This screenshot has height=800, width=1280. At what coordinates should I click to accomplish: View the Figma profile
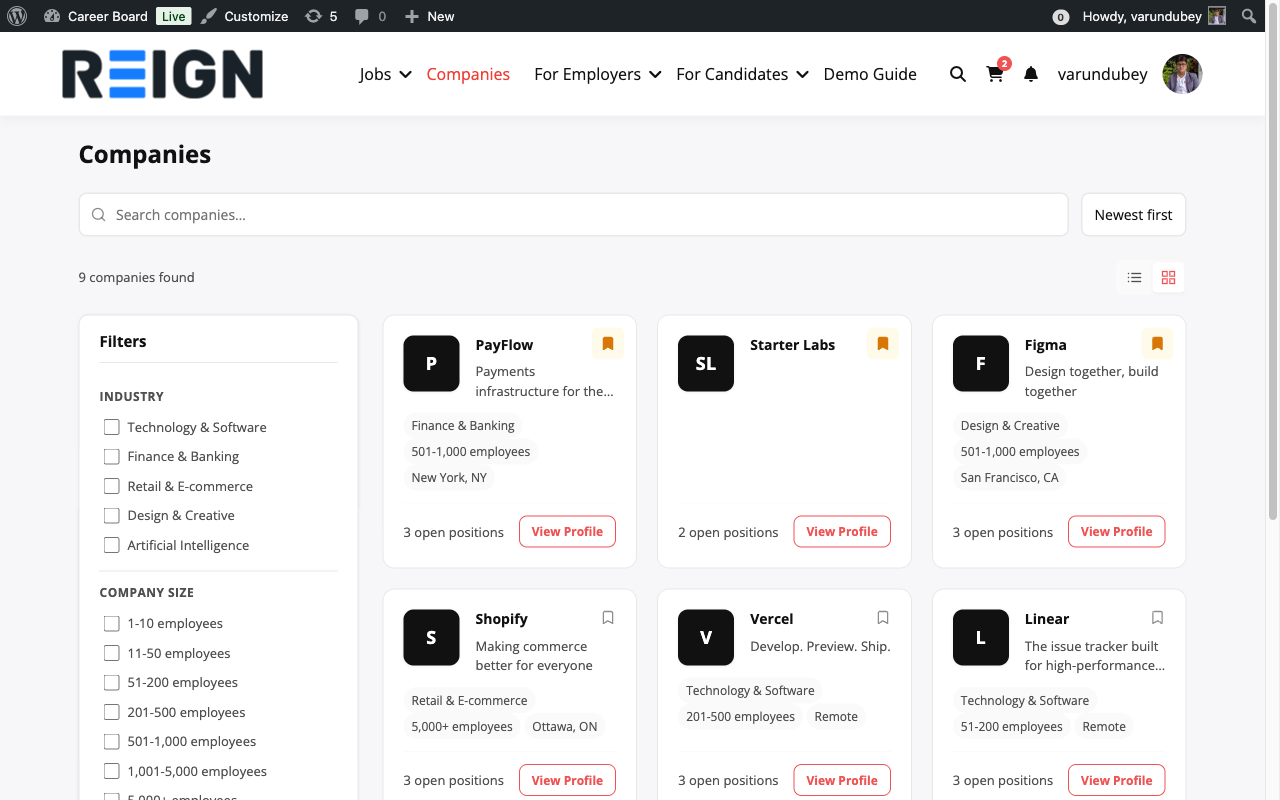pyautogui.click(x=1117, y=532)
